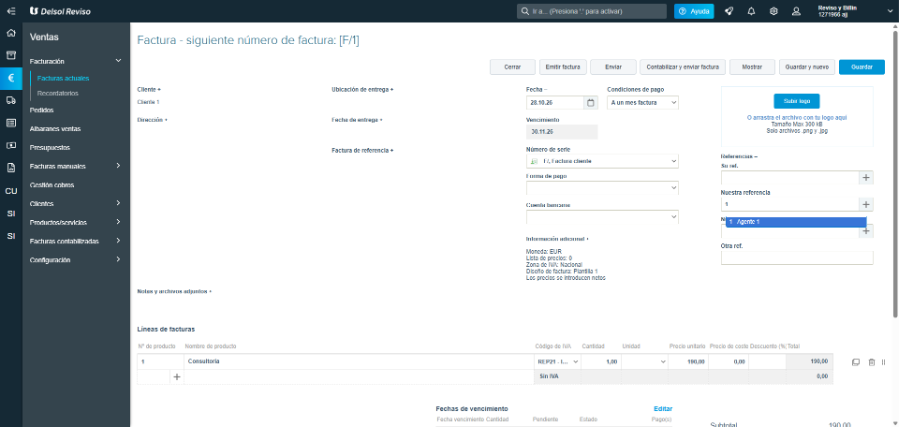Open the user profile icon

(x=796, y=11)
